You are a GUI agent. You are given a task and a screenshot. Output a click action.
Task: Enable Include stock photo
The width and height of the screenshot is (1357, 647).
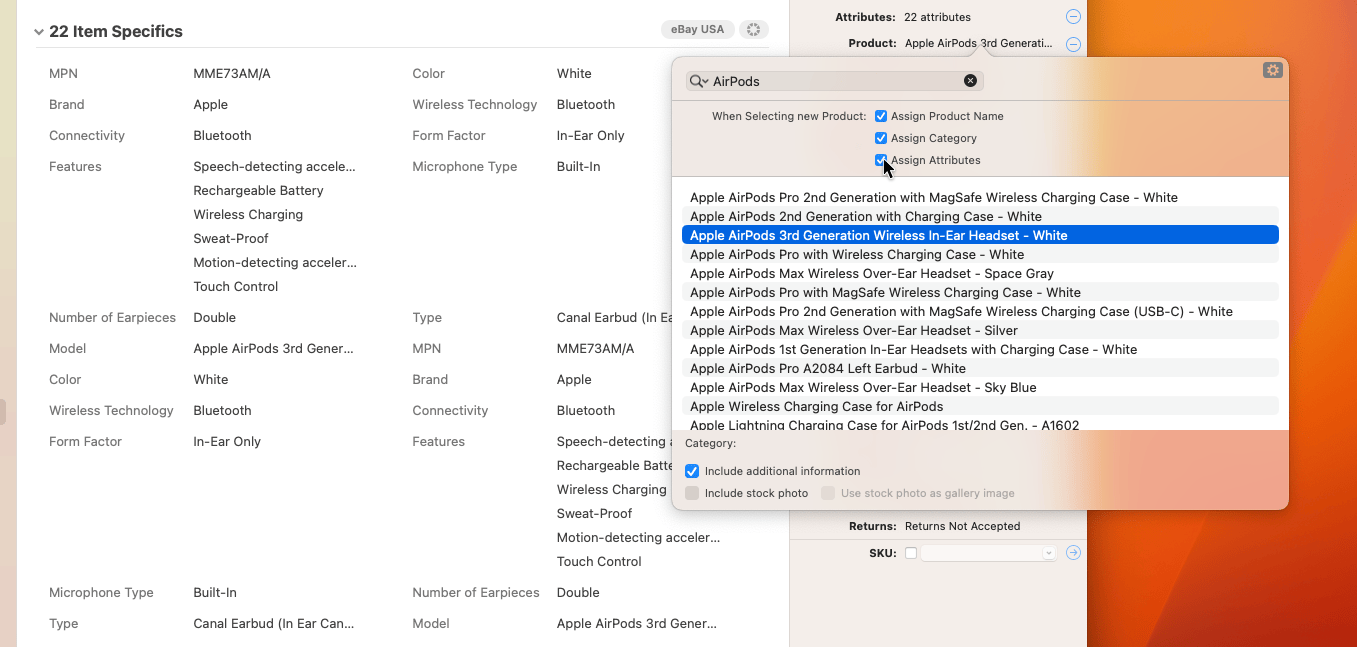(692, 493)
